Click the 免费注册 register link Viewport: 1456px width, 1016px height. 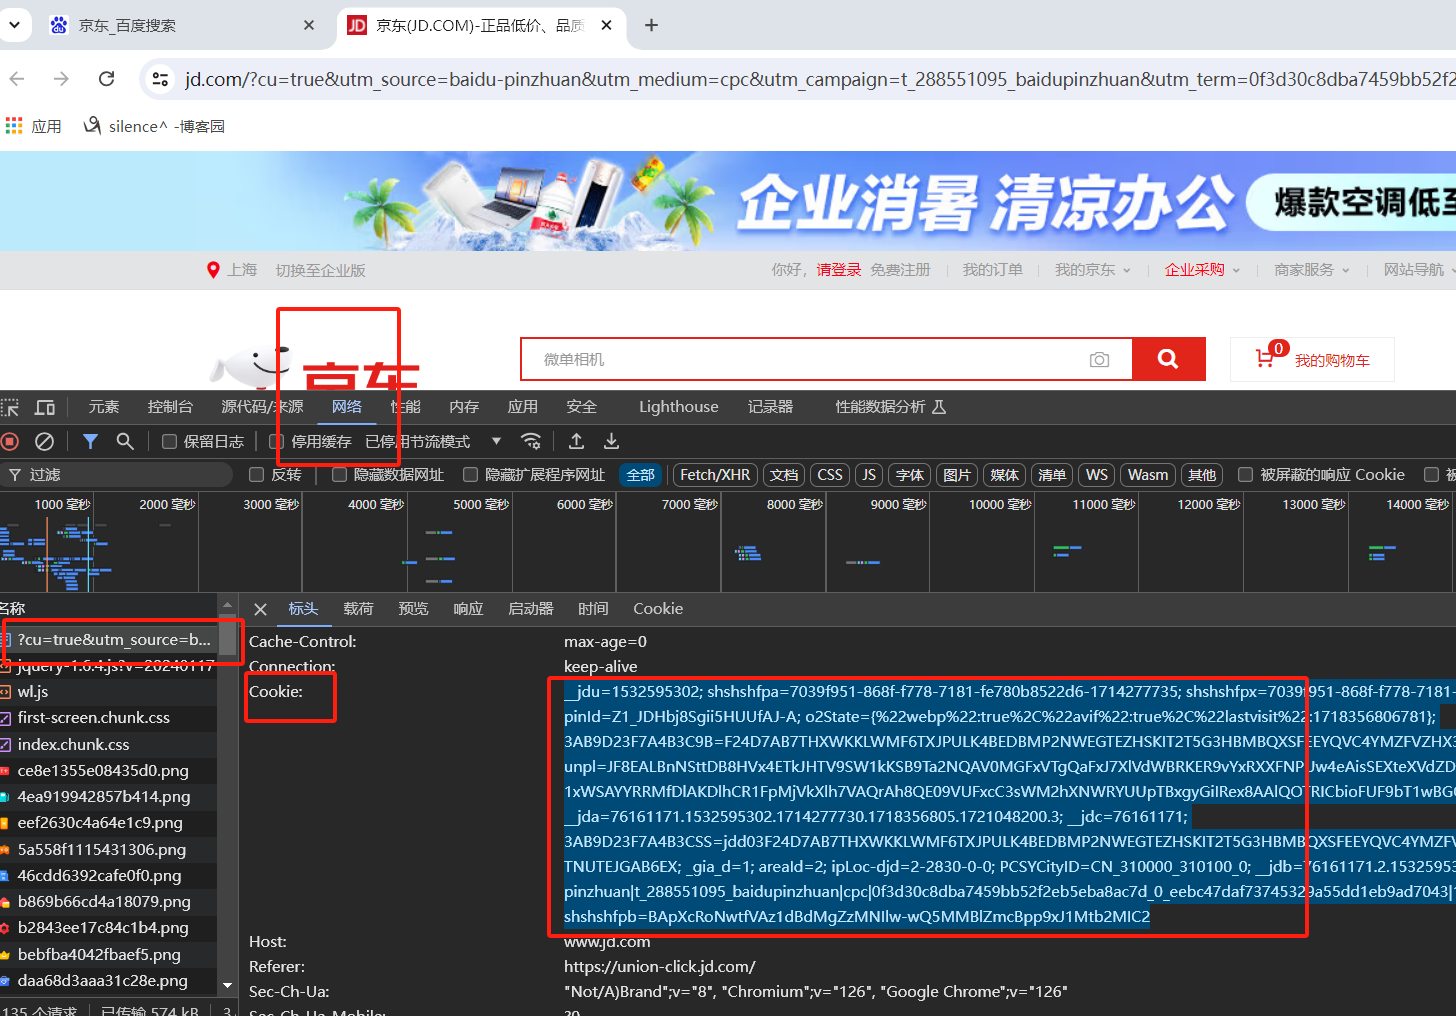point(900,270)
